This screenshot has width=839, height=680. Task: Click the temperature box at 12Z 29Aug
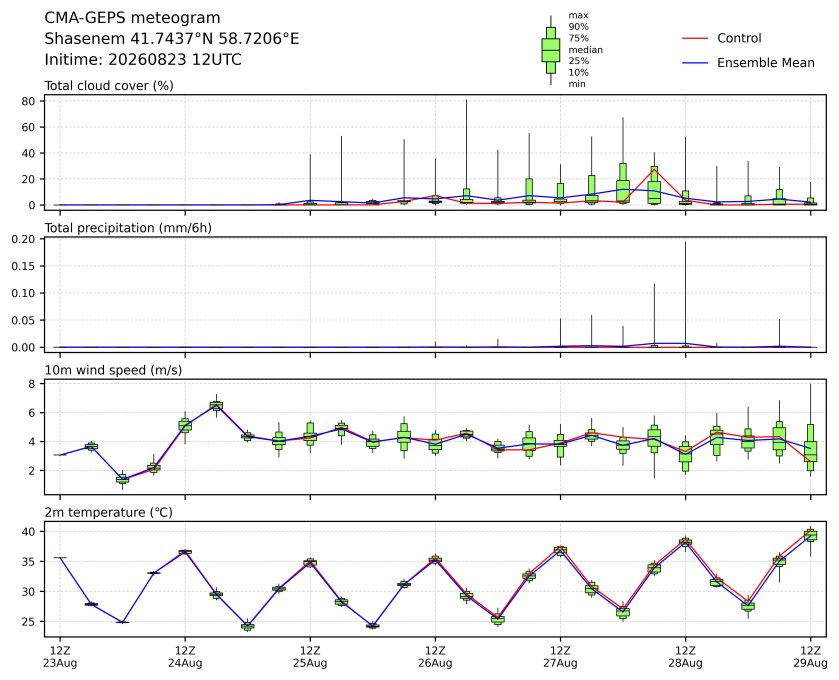coord(811,535)
